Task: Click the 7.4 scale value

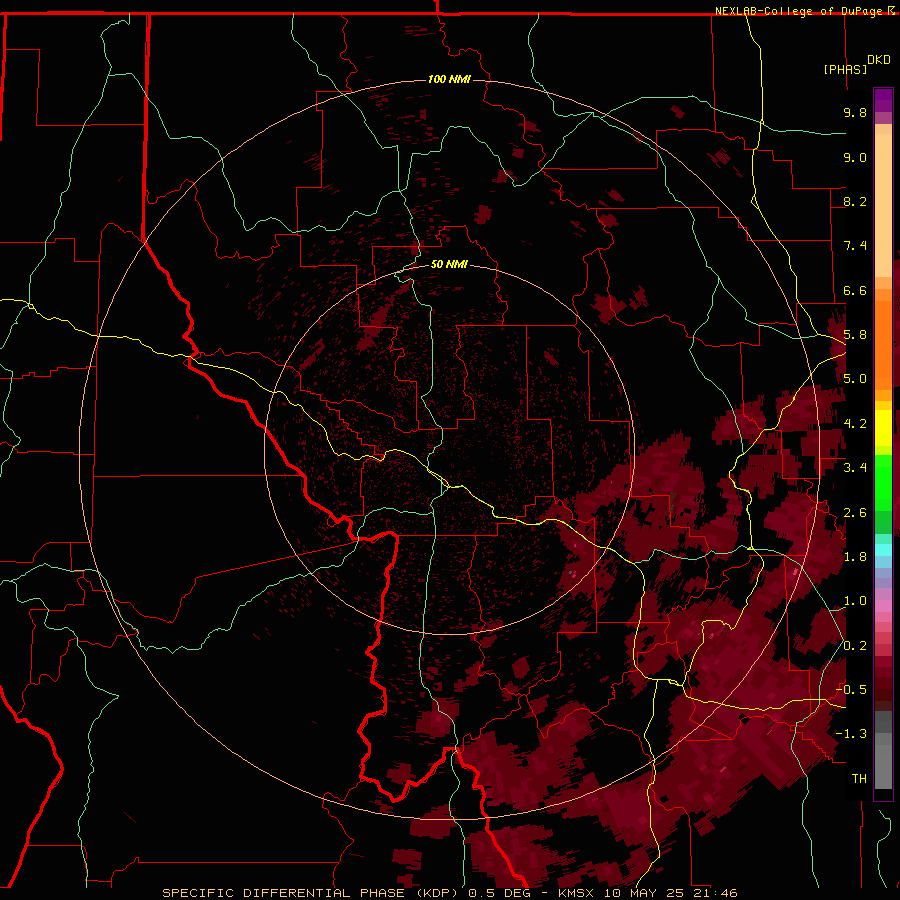Action: tap(855, 246)
